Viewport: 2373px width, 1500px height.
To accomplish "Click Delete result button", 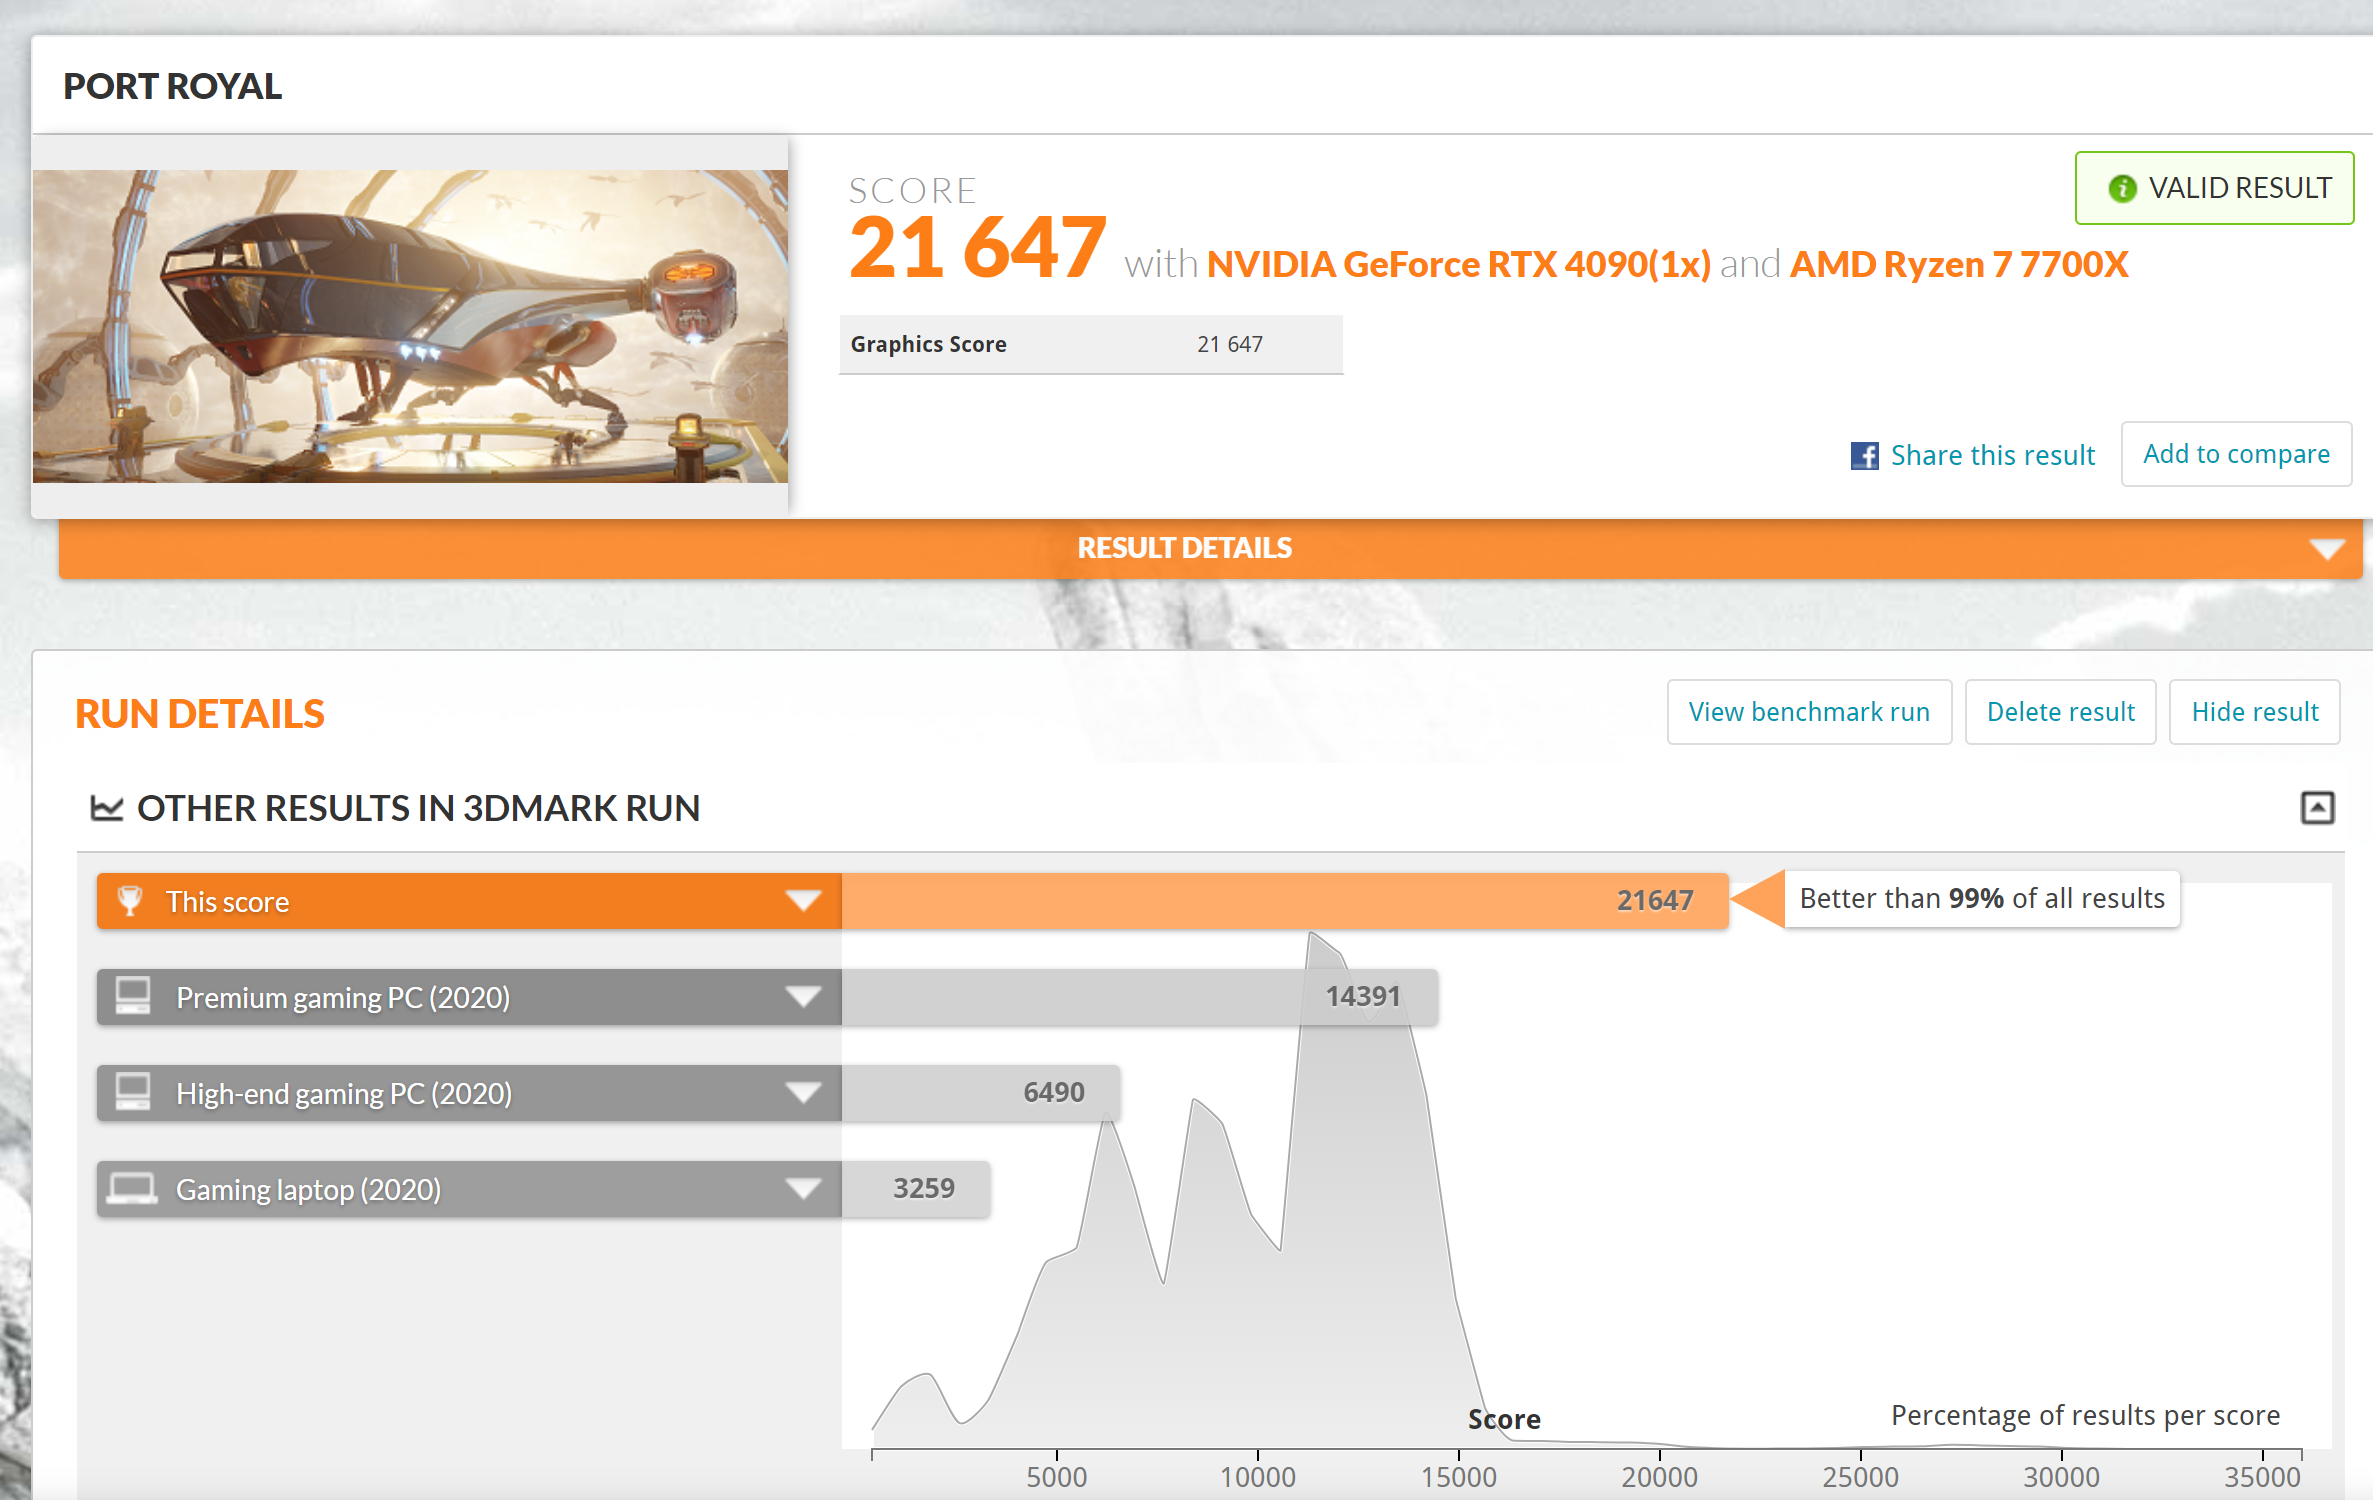I will [2060, 712].
